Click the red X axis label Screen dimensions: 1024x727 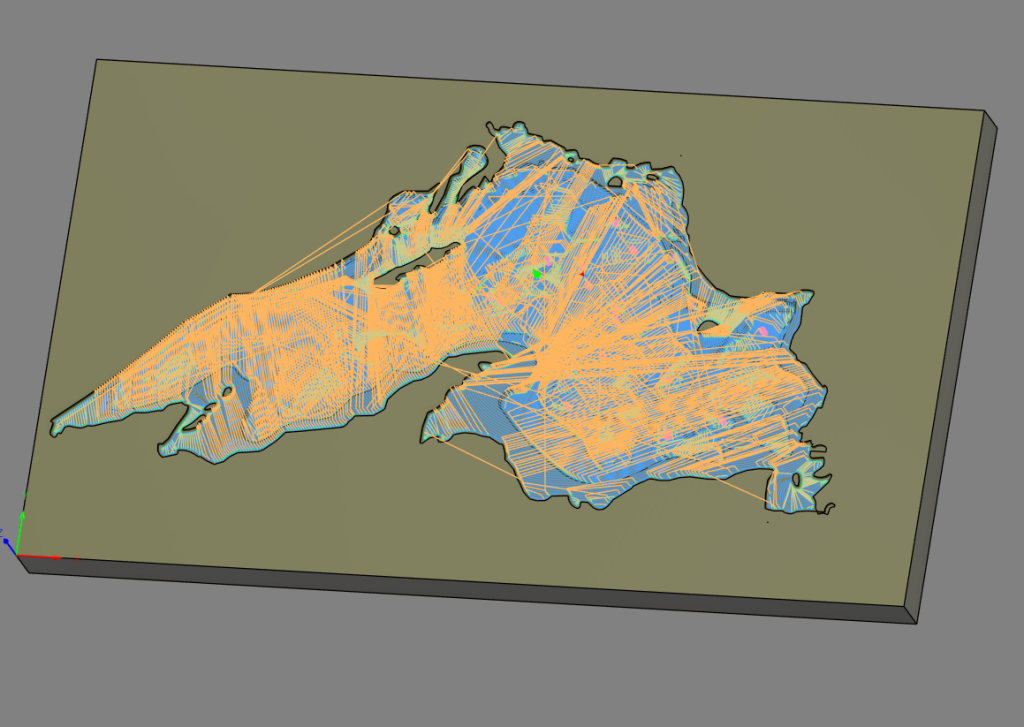pos(78,559)
